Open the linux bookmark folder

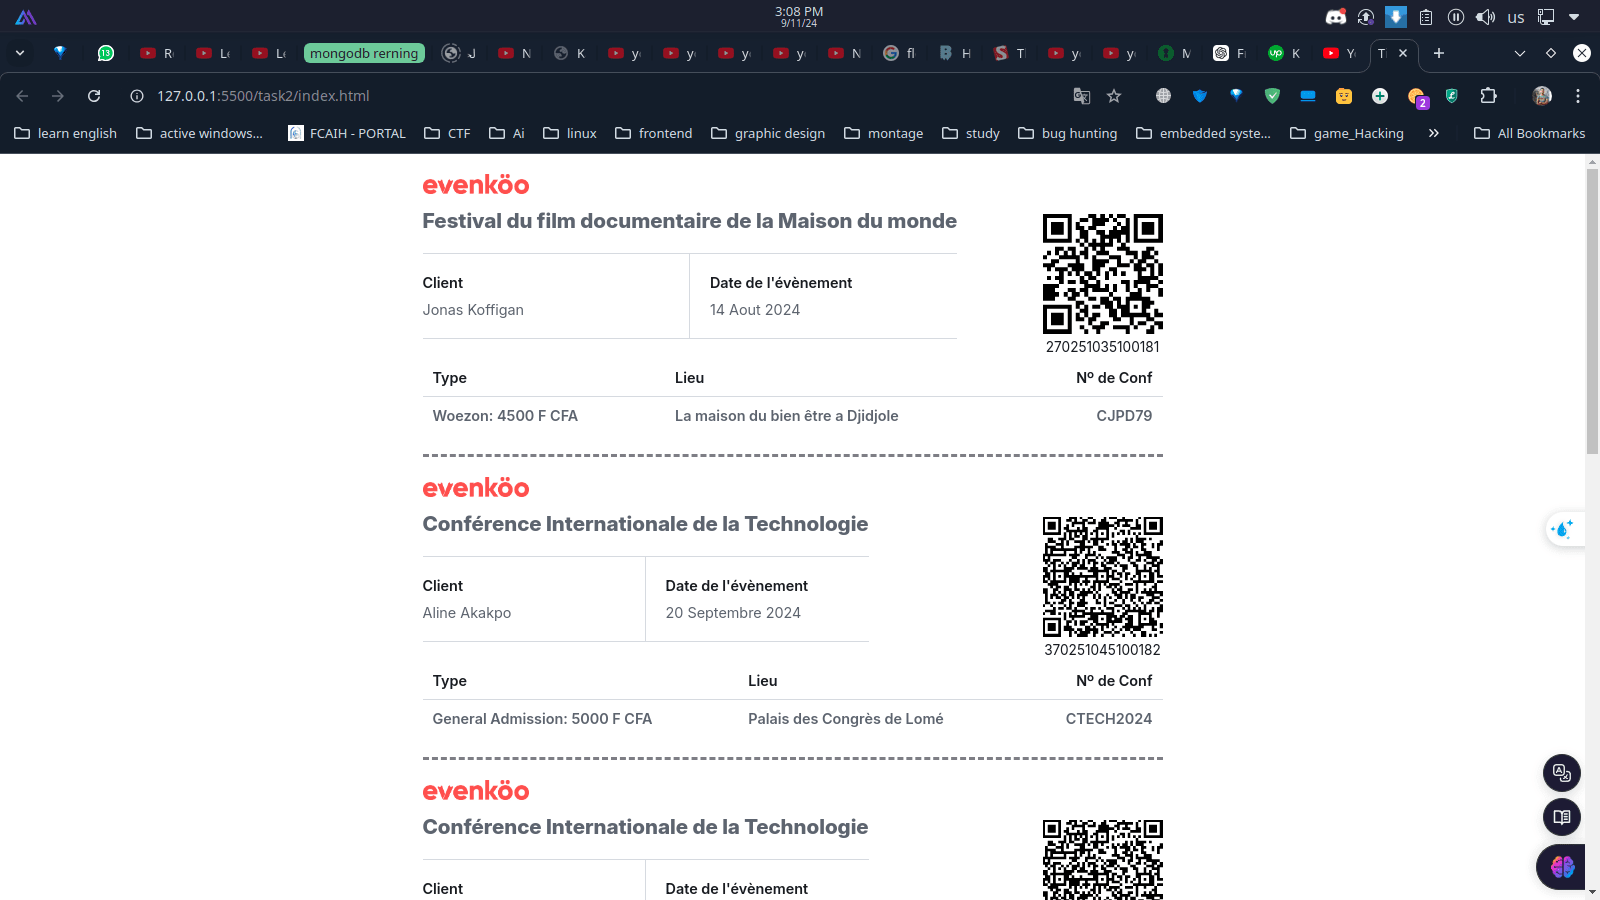click(570, 133)
